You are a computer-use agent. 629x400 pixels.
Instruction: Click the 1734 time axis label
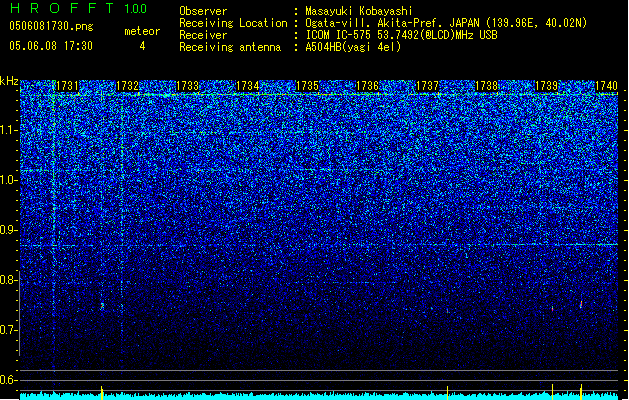coord(248,86)
